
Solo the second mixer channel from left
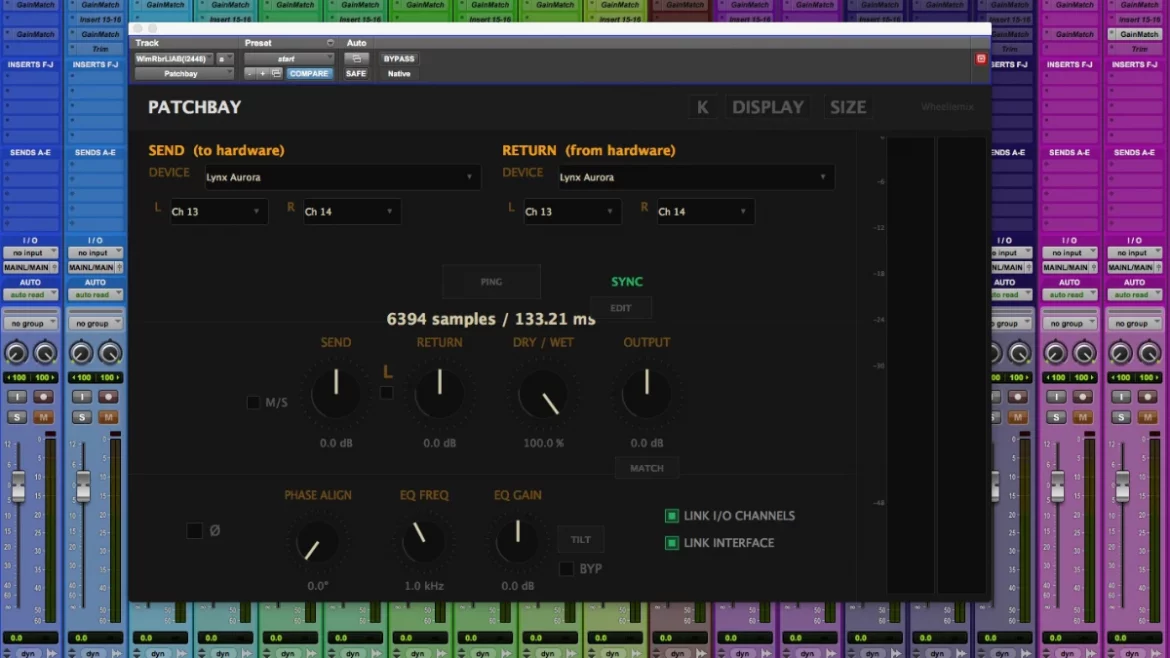pyautogui.click(x=82, y=417)
